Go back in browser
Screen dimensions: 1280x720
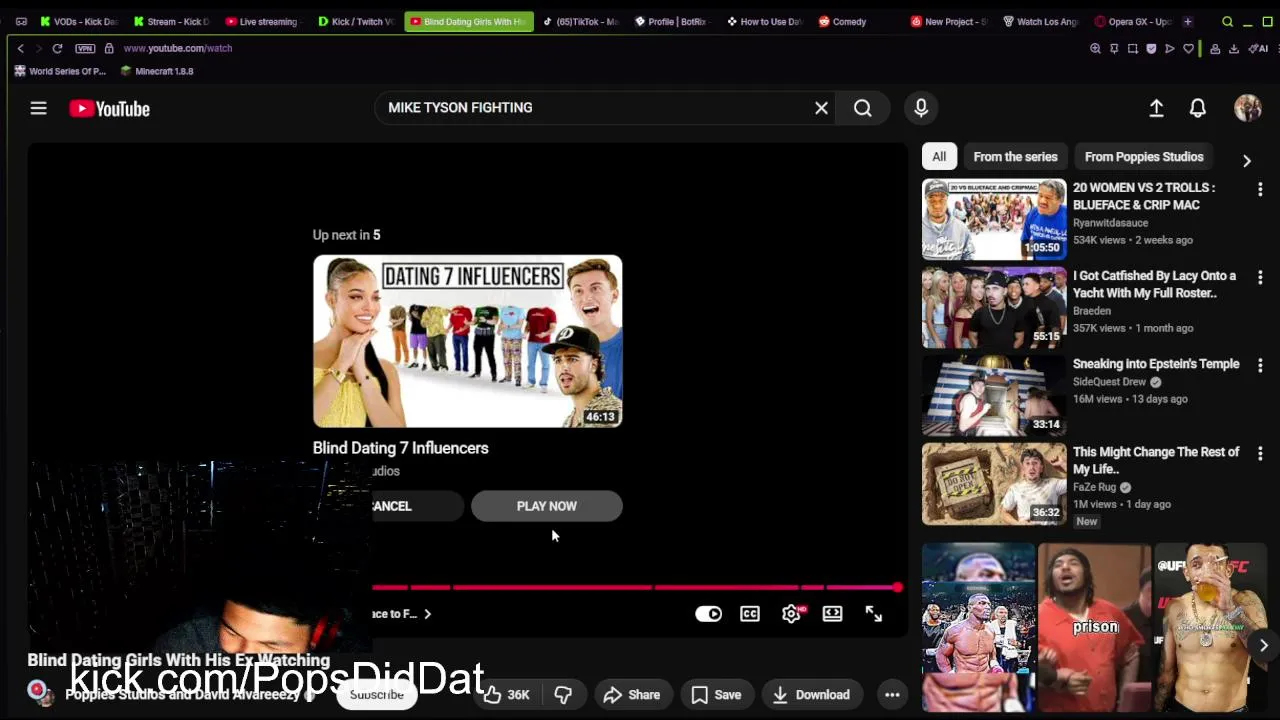point(20,48)
